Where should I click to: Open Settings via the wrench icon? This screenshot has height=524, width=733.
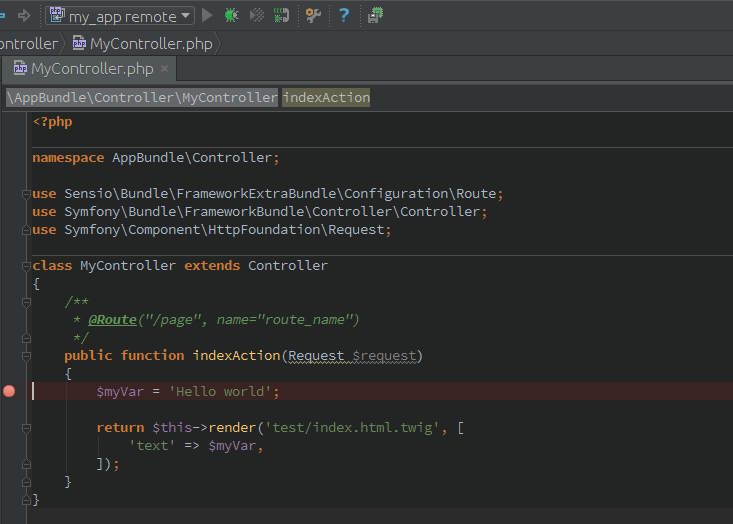(313, 15)
